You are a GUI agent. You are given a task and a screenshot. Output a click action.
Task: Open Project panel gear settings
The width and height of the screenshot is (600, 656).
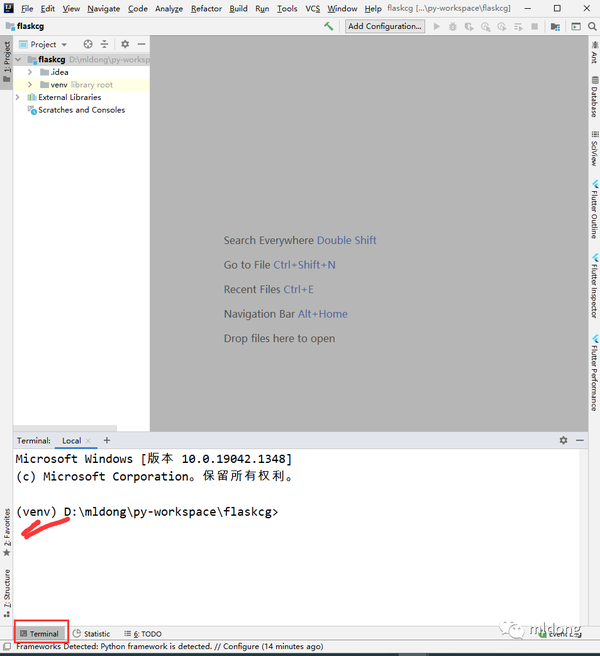125,44
